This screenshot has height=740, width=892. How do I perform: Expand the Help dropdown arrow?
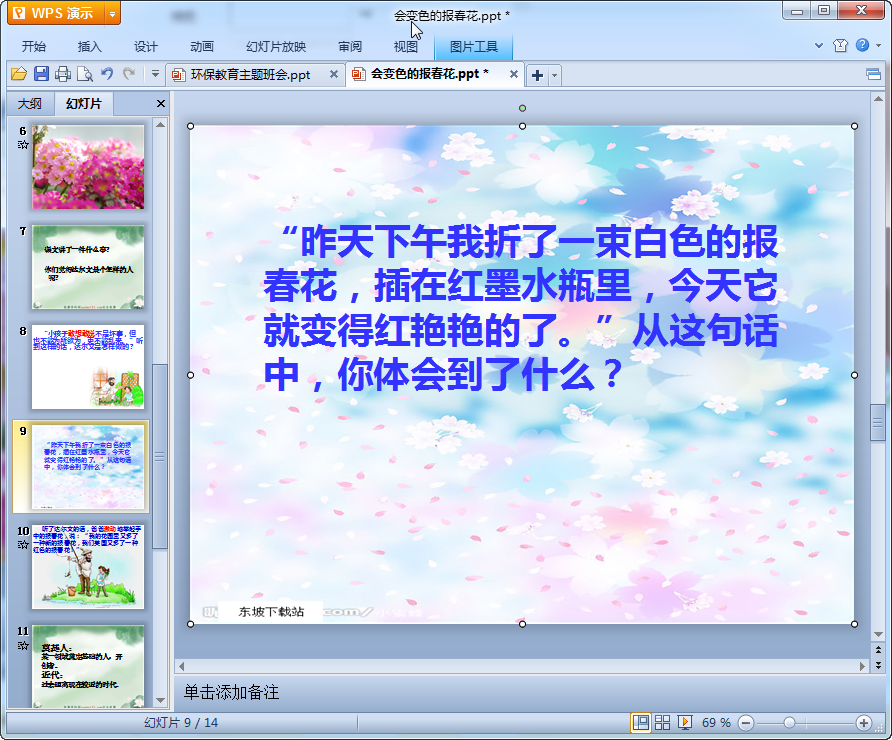[x=878, y=46]
